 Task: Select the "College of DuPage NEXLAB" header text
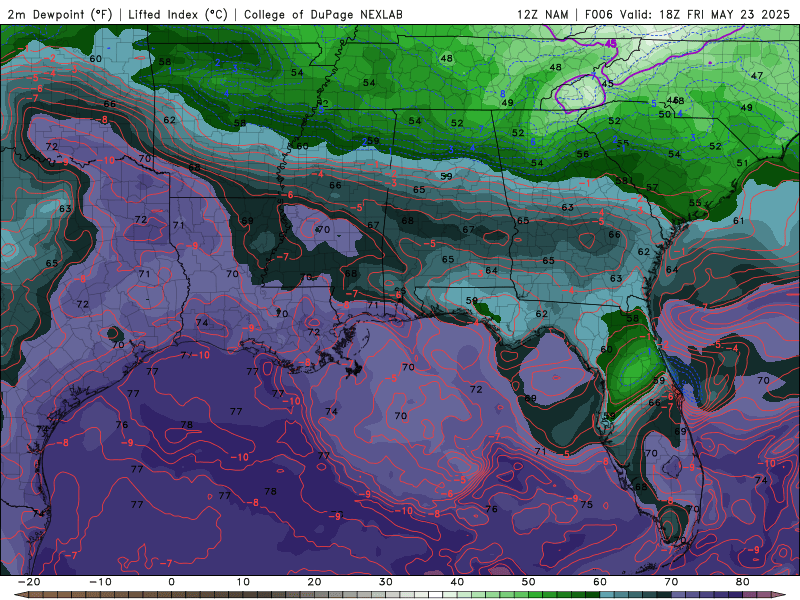click(x=323, y=15)
